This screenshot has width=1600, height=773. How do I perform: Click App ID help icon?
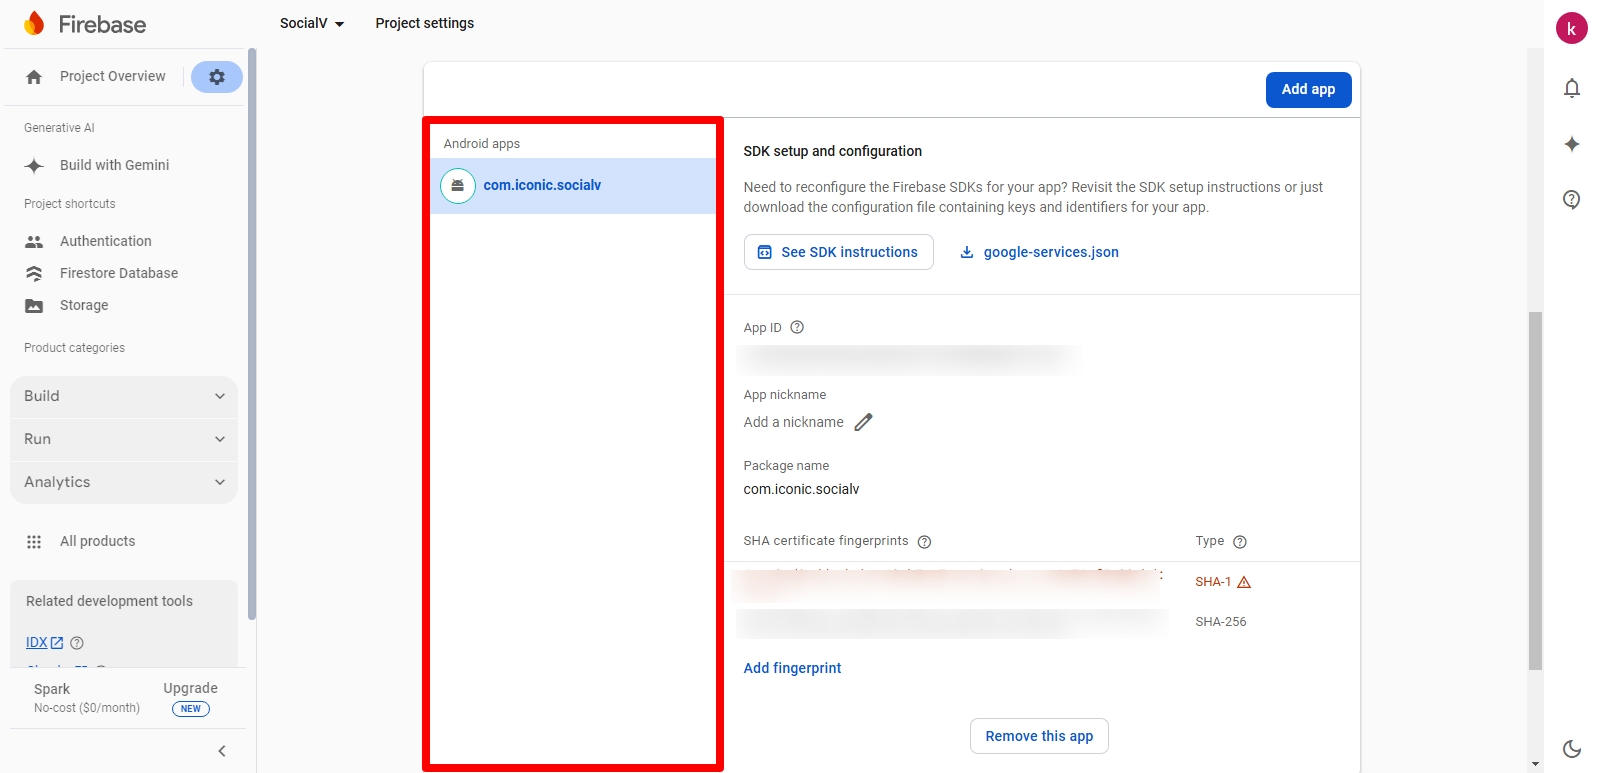(x=797, y=327)
